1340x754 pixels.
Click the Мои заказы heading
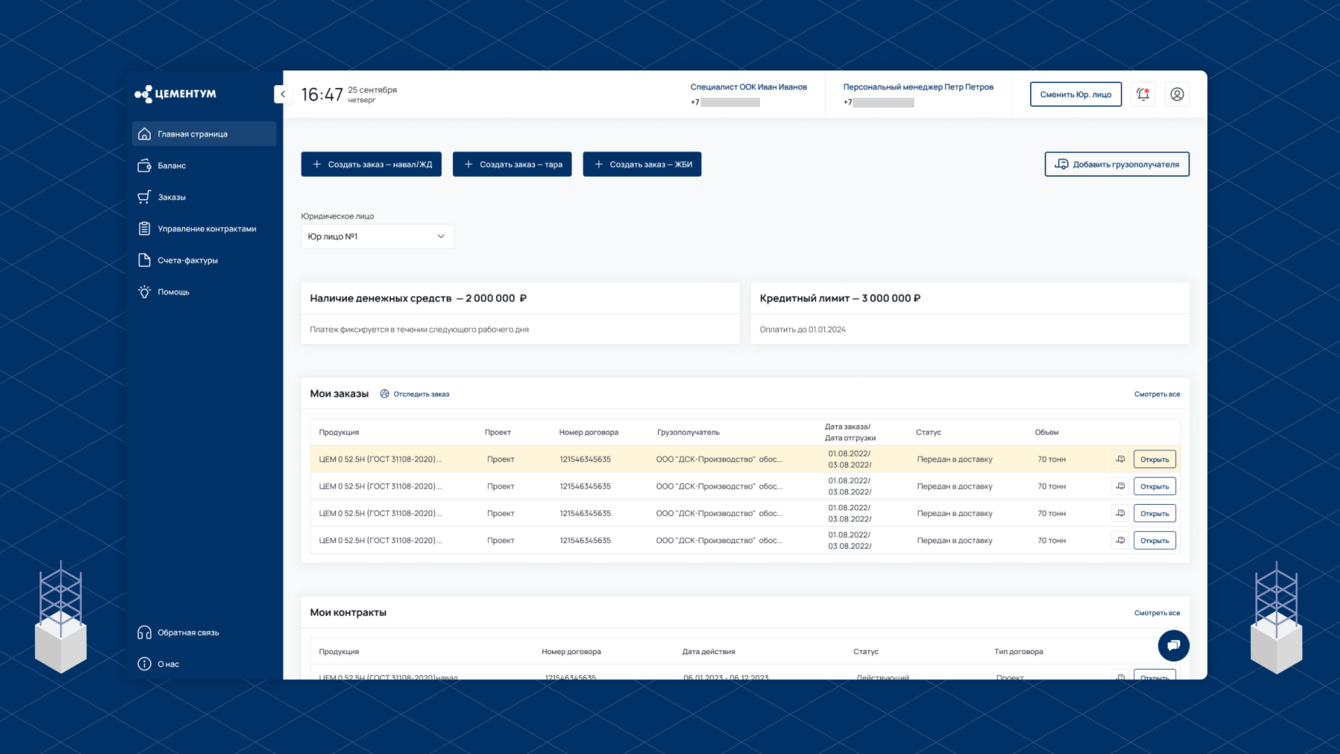click(339, 394)
